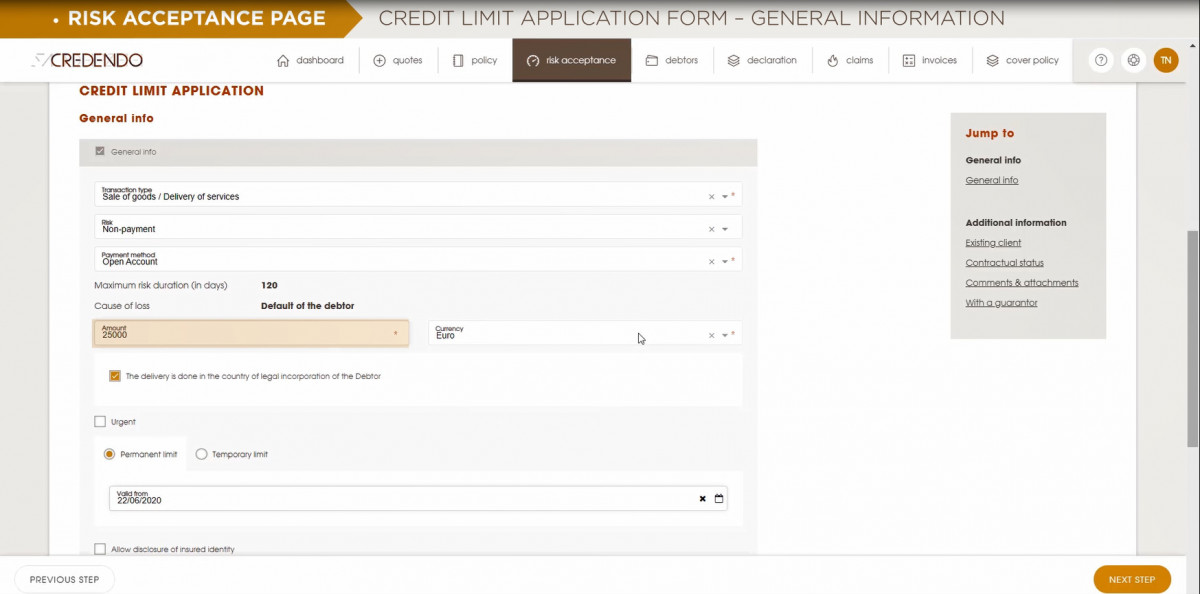Click the Previous Step button
1200x594 pixels.
65,579
